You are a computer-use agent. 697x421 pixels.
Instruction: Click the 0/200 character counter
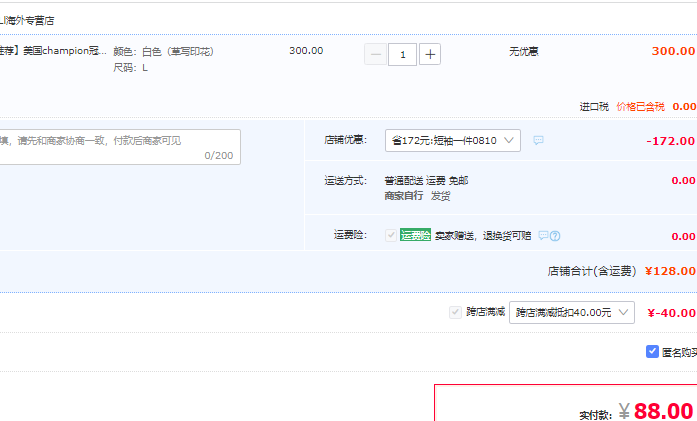(219, 156)
